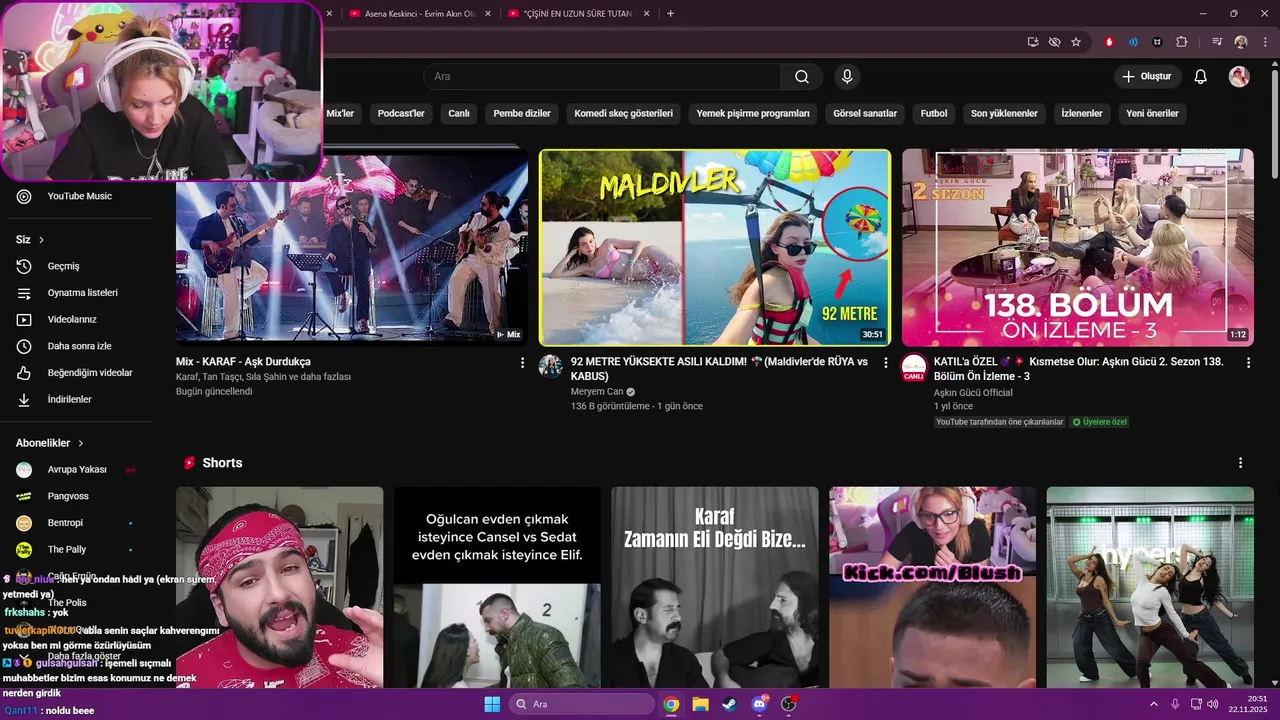Screen dimensions: 1280x720
Task: Switch to Asena Keskinci tab
Action: click(419, 14)
